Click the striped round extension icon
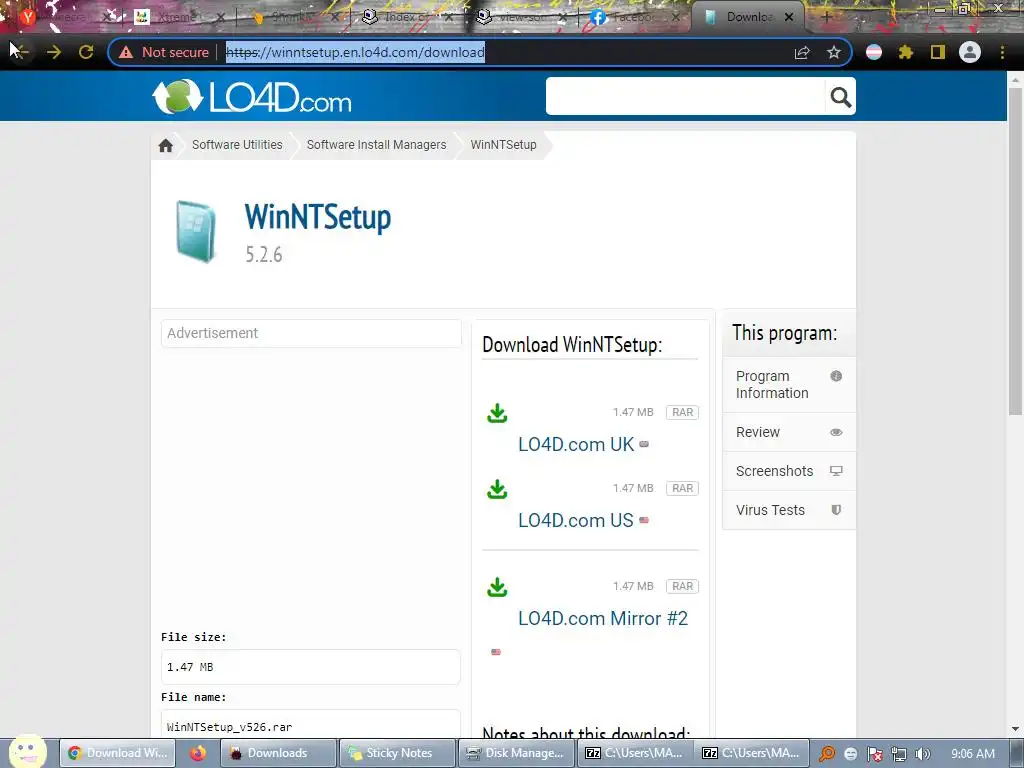 point(874,52)
